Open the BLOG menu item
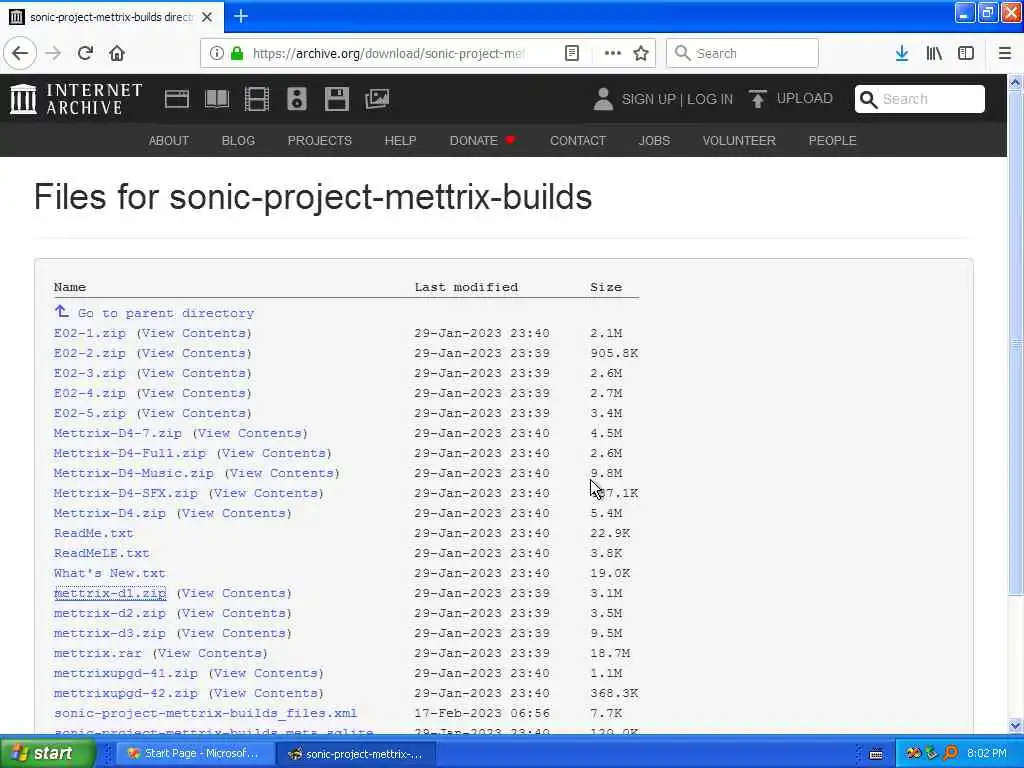The image size is (1024, 768). [x=238, y=140]
